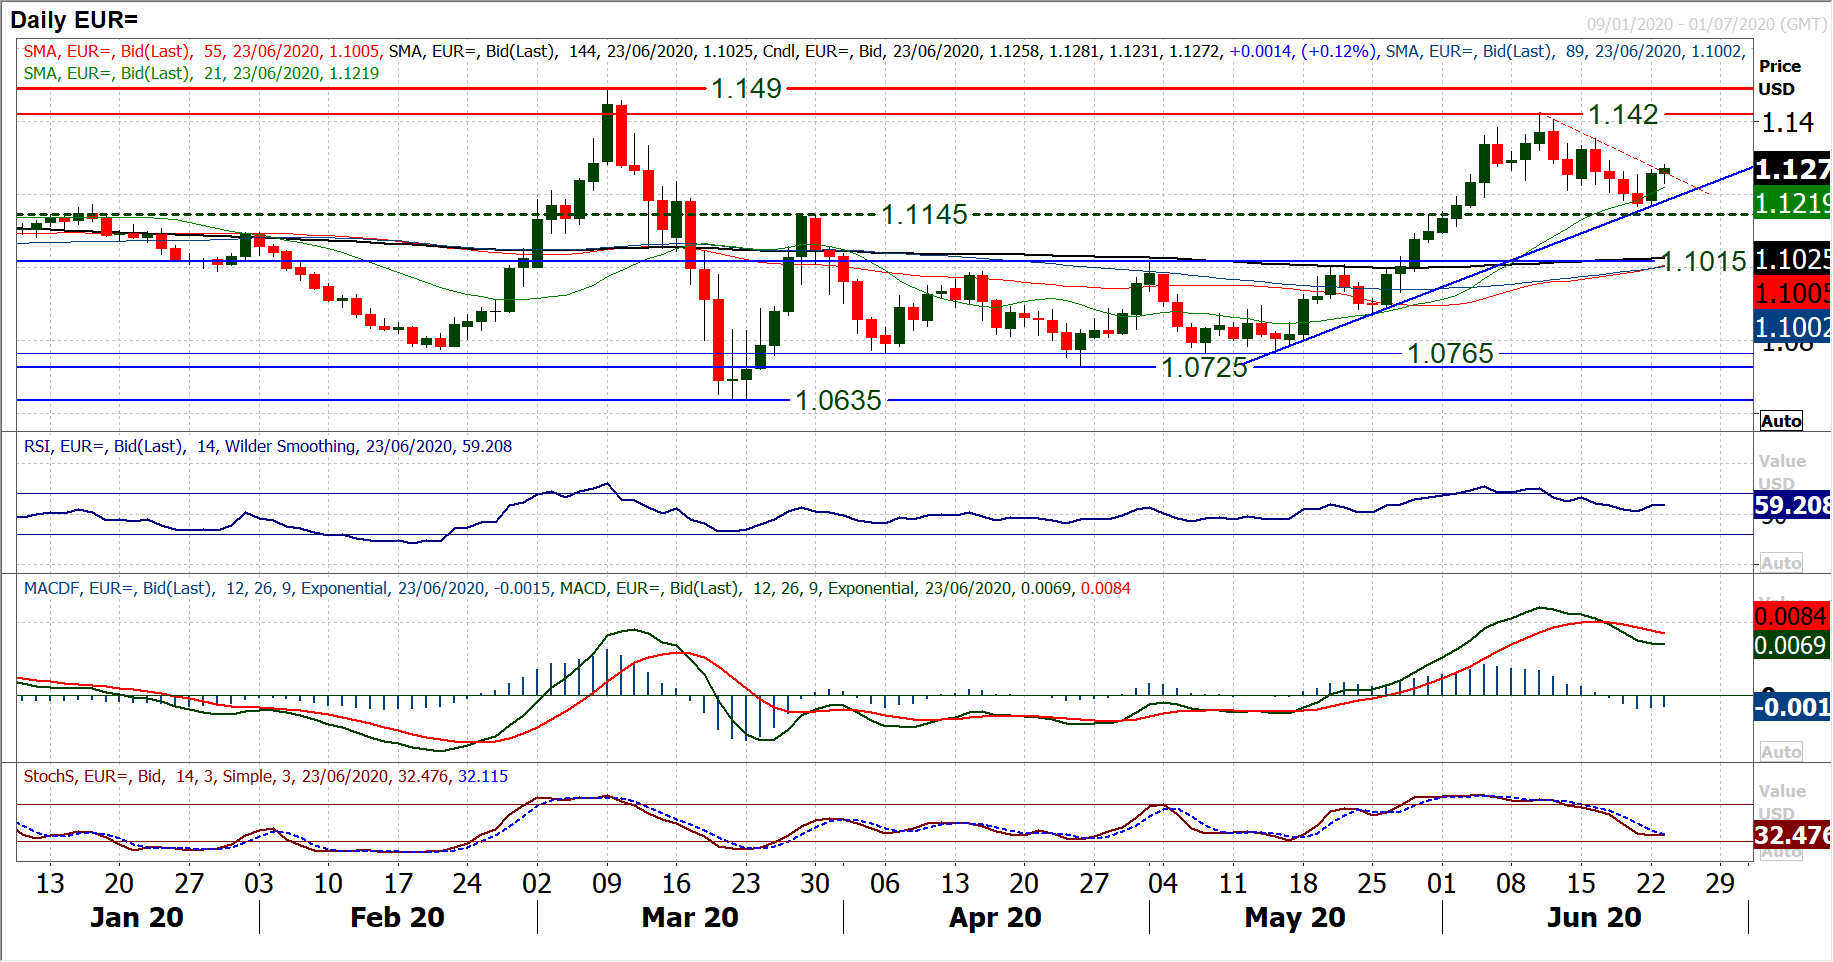Click the Stochastic 32.476 value tag
Viewport: 1833px width, 962px height.
1792,835
